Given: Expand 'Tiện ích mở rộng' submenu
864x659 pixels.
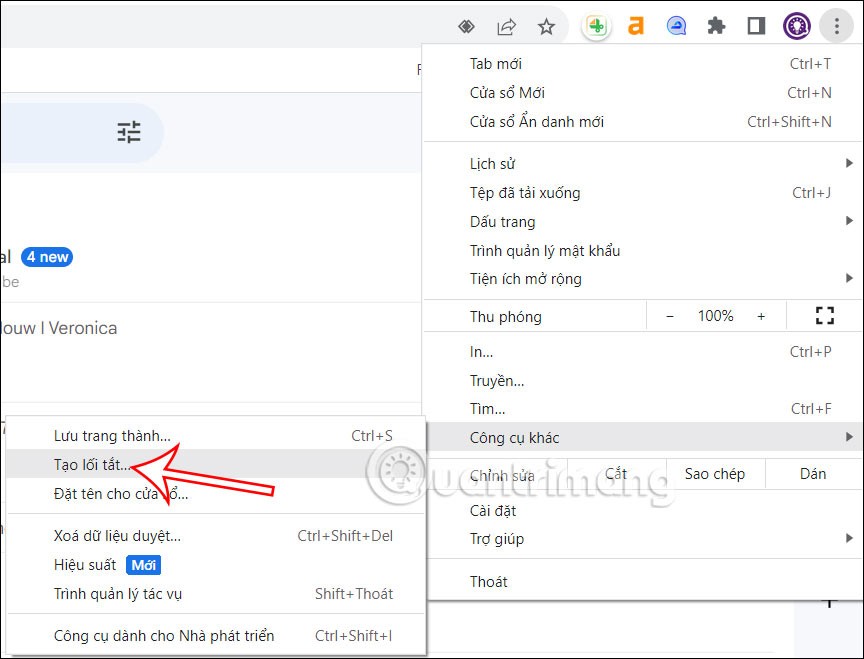Looking at the screenshot, I should pyautogui.click(x=642, y=279).
